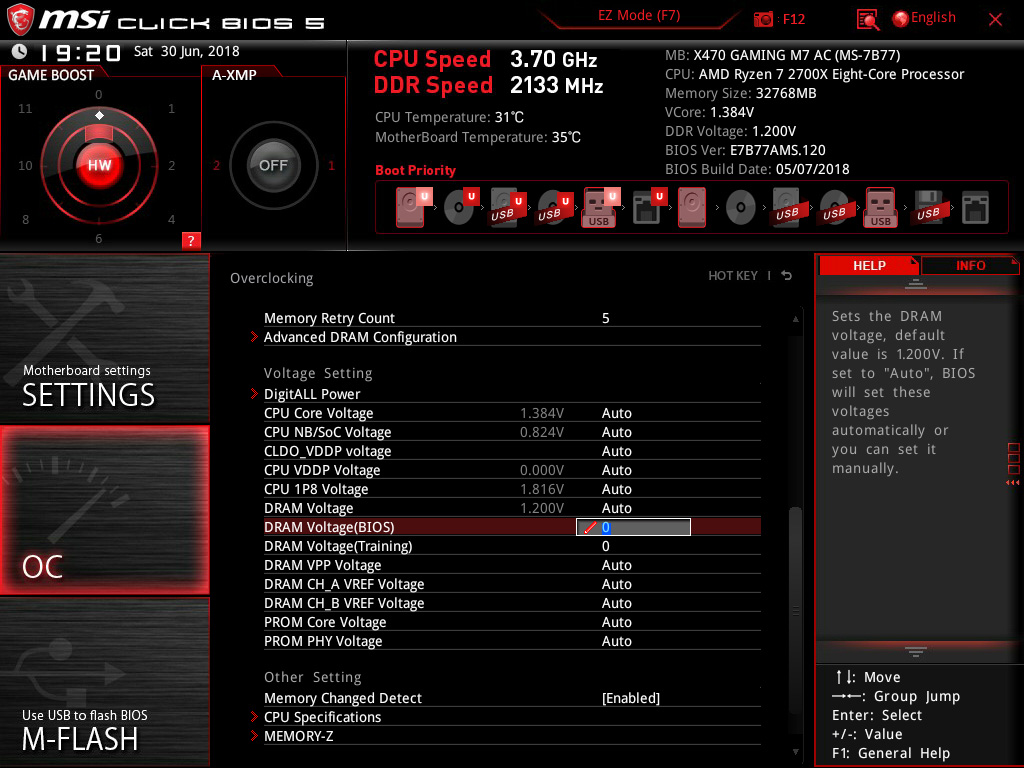
Task: Select the UEFI USB key boot icon
Action: click(600, 207)
